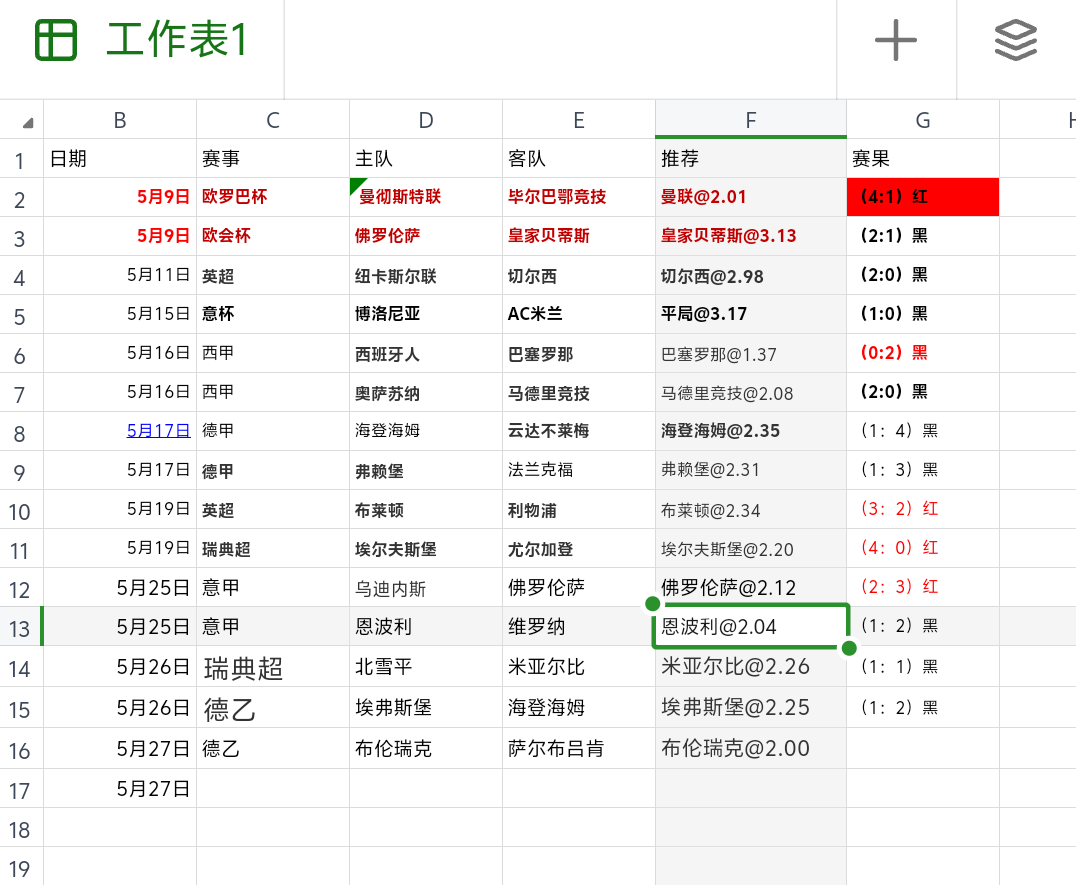The width and height of the screenshot is (1076, 885).
Task: Select the cell containing 曼联@2.01
Action: tap(751, 197)
